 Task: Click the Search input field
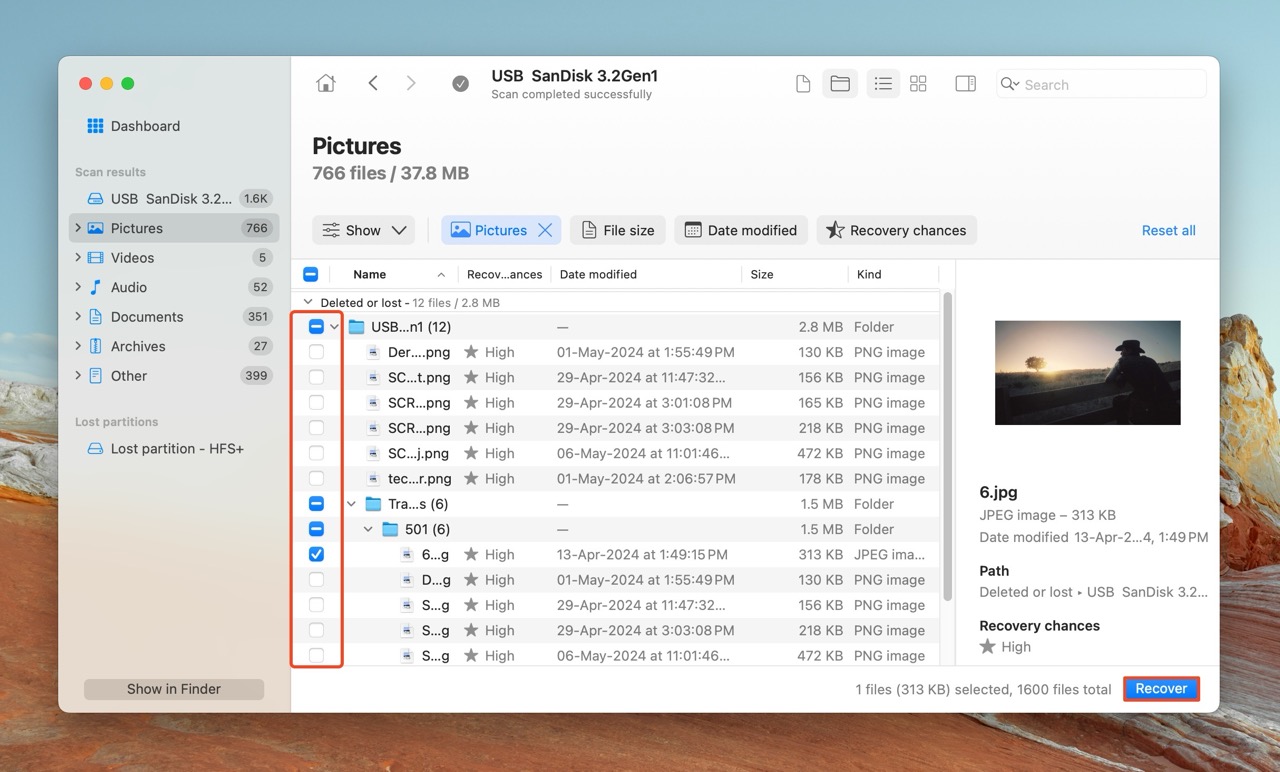1110,85
